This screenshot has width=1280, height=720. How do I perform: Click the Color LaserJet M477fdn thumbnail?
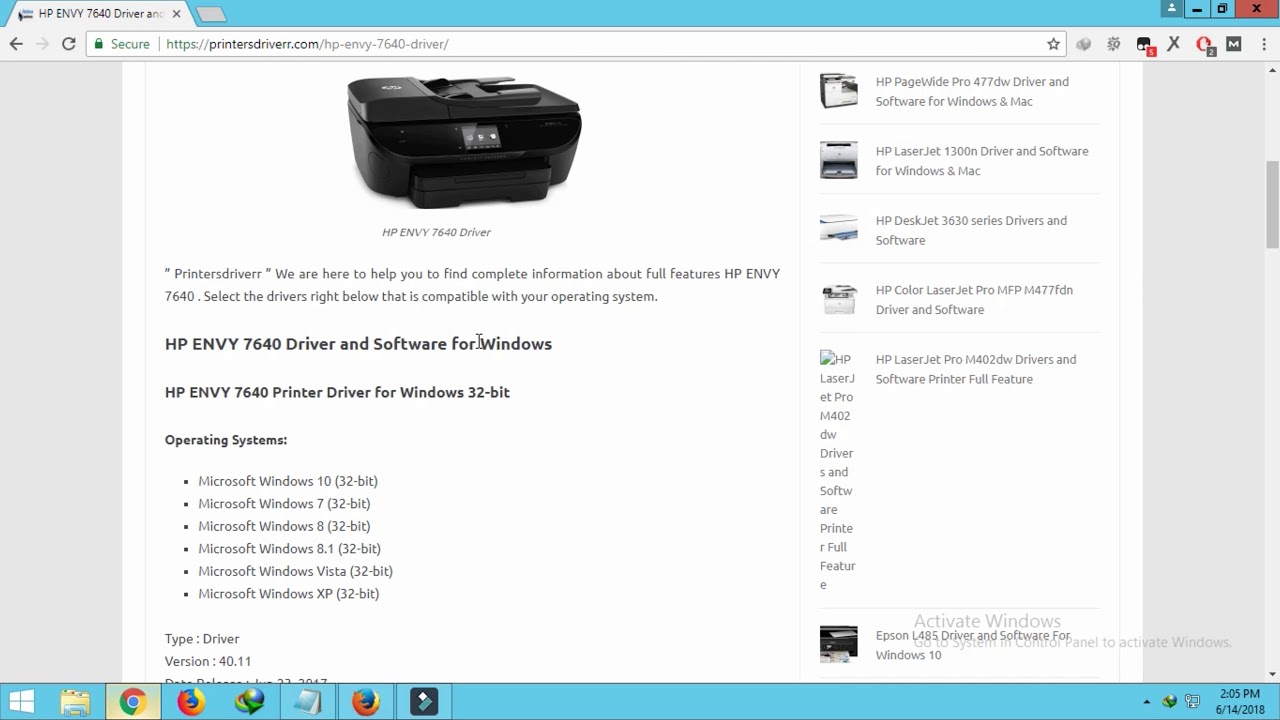838,299
